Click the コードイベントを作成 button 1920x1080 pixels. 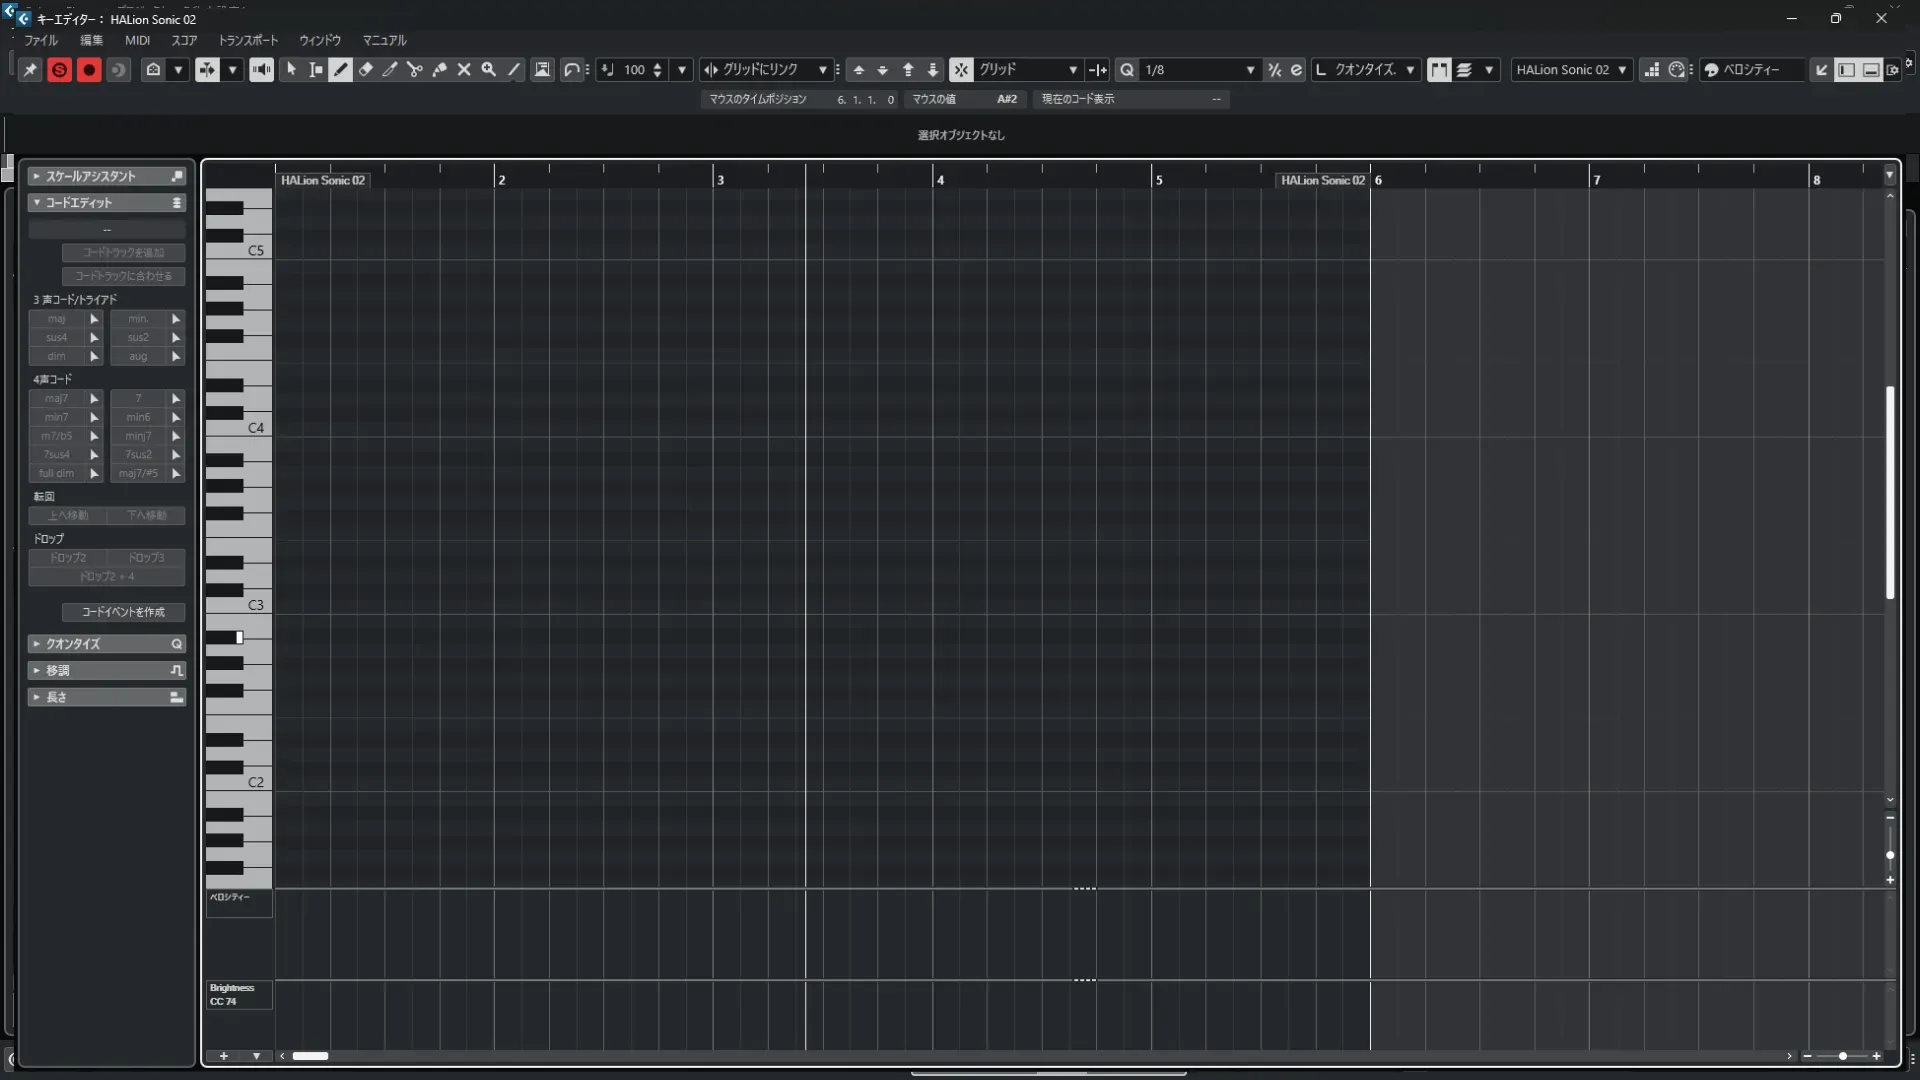tap(123, 612)
